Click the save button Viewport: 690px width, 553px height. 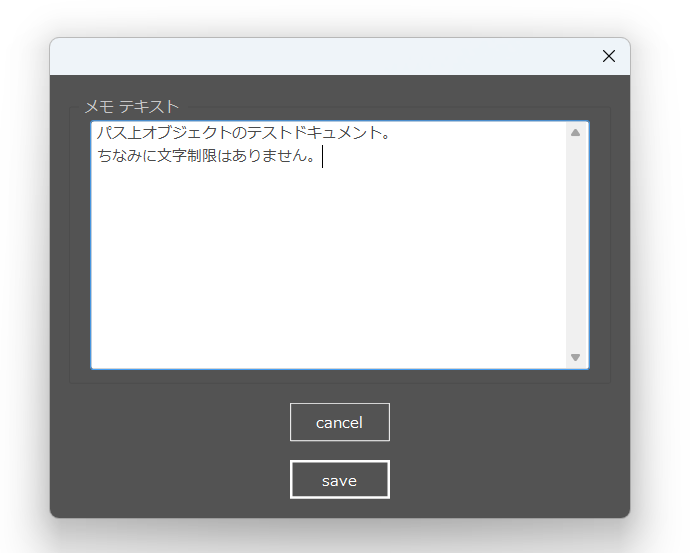[x=340, y=480]
